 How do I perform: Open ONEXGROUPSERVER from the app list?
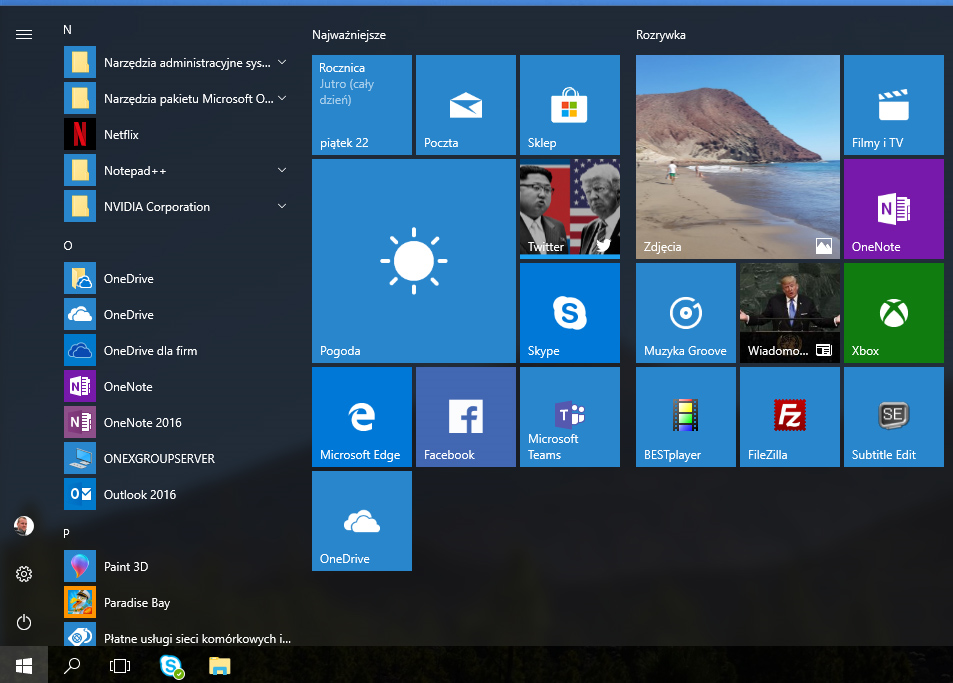click(x=177, y=458)
